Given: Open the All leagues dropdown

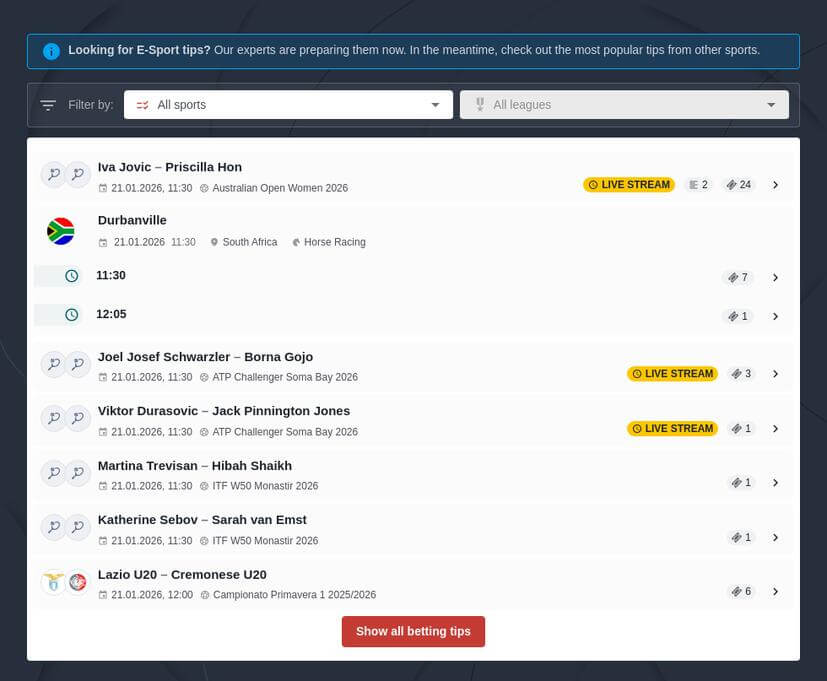Looking at the screenshot, I should click(623, 104).
